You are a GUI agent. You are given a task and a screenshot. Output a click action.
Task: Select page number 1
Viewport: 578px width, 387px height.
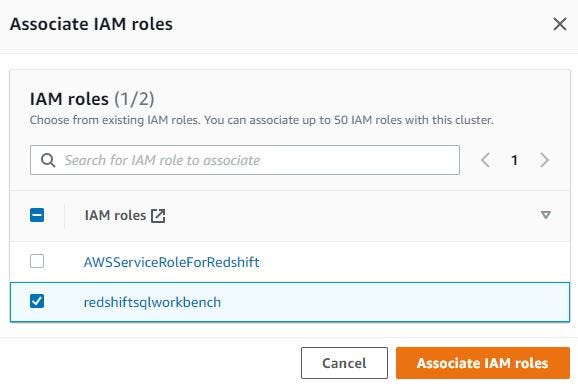[515, 160]
